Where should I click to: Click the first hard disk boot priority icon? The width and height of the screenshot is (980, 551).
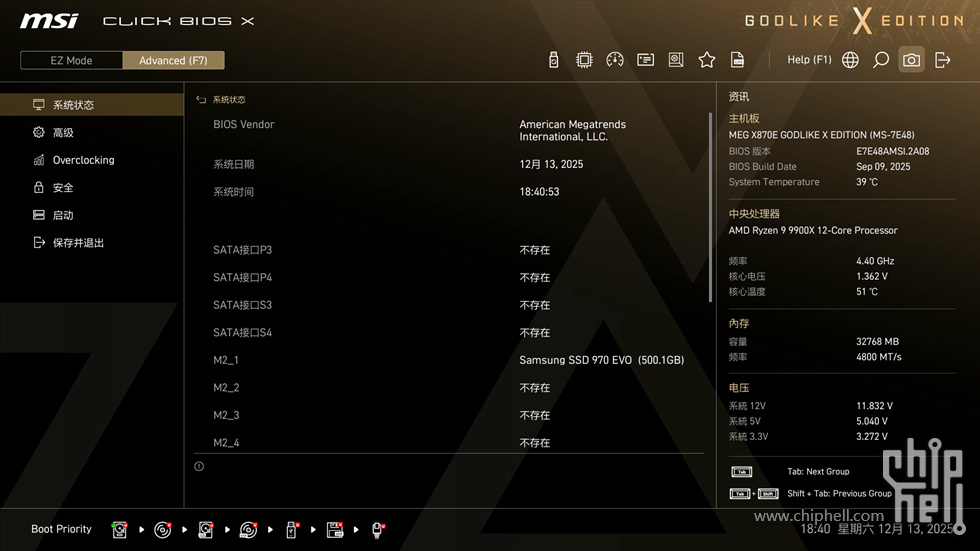120,529
